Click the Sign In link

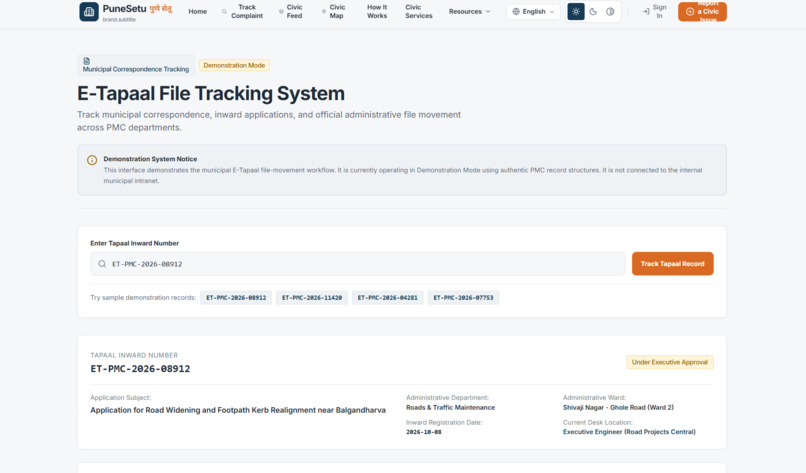coord(654,11)
